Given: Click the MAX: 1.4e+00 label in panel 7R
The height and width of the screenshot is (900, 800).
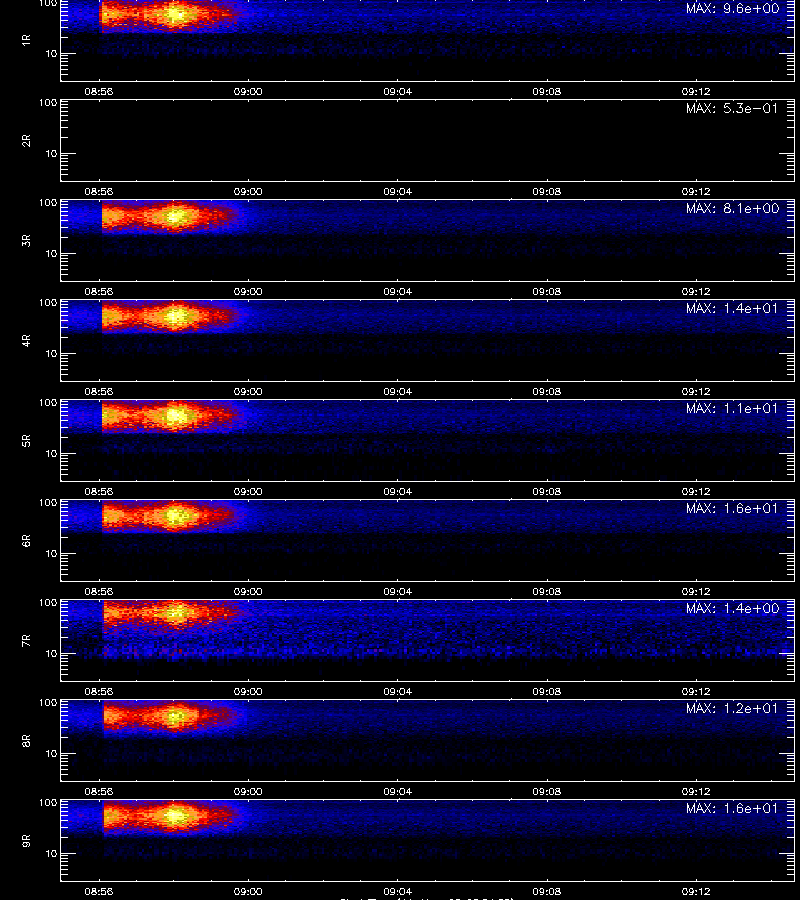Looking at the screenshot, I should tap(732, 608).
